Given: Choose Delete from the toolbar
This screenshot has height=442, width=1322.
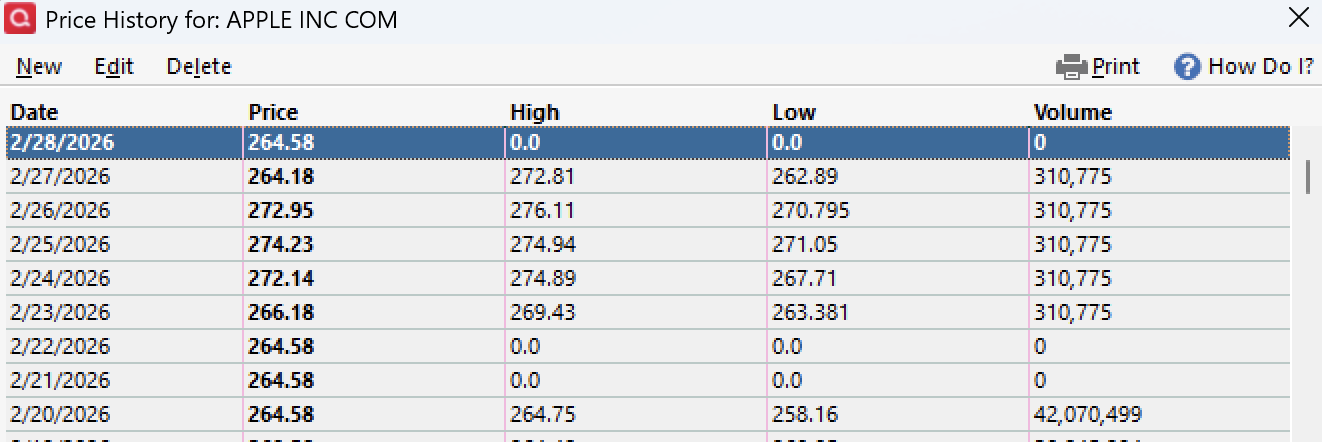Looking at the screenshot, I should [x=199, y=67].
